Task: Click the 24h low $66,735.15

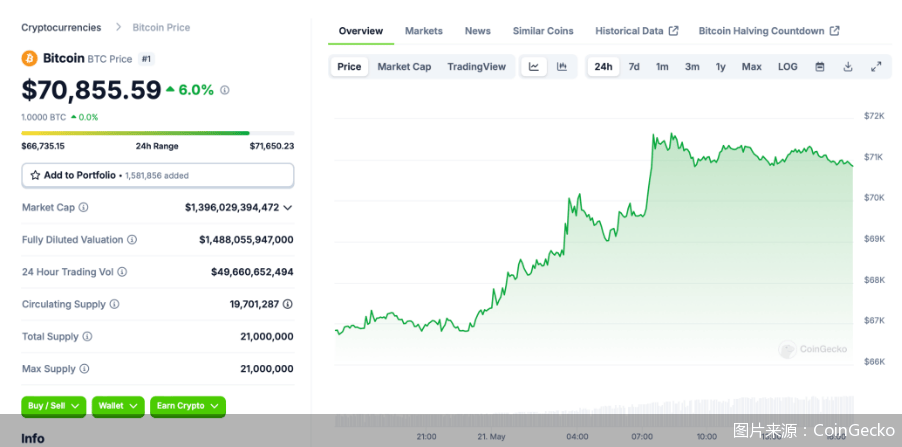Action: point(43,146)
